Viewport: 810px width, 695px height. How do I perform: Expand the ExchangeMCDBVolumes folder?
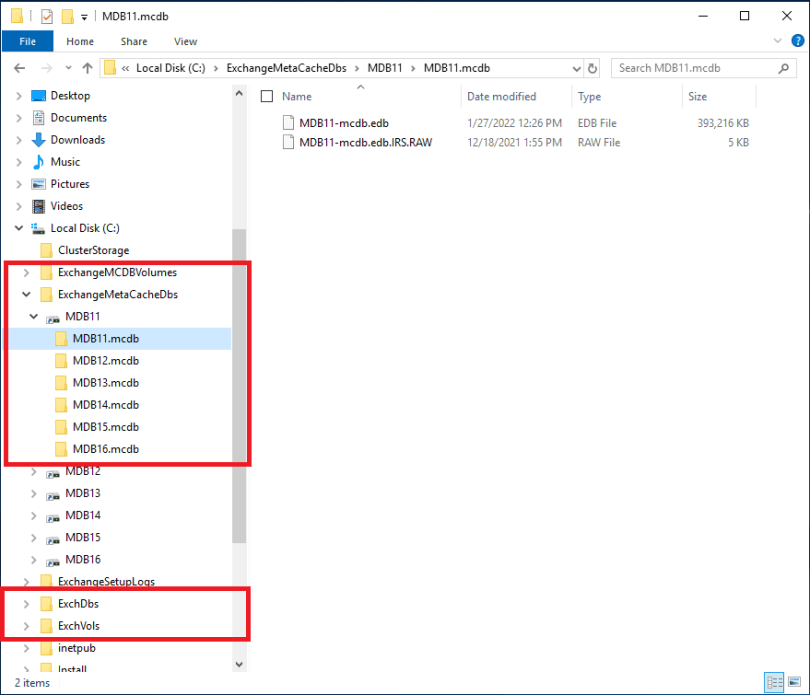(26, 273)
